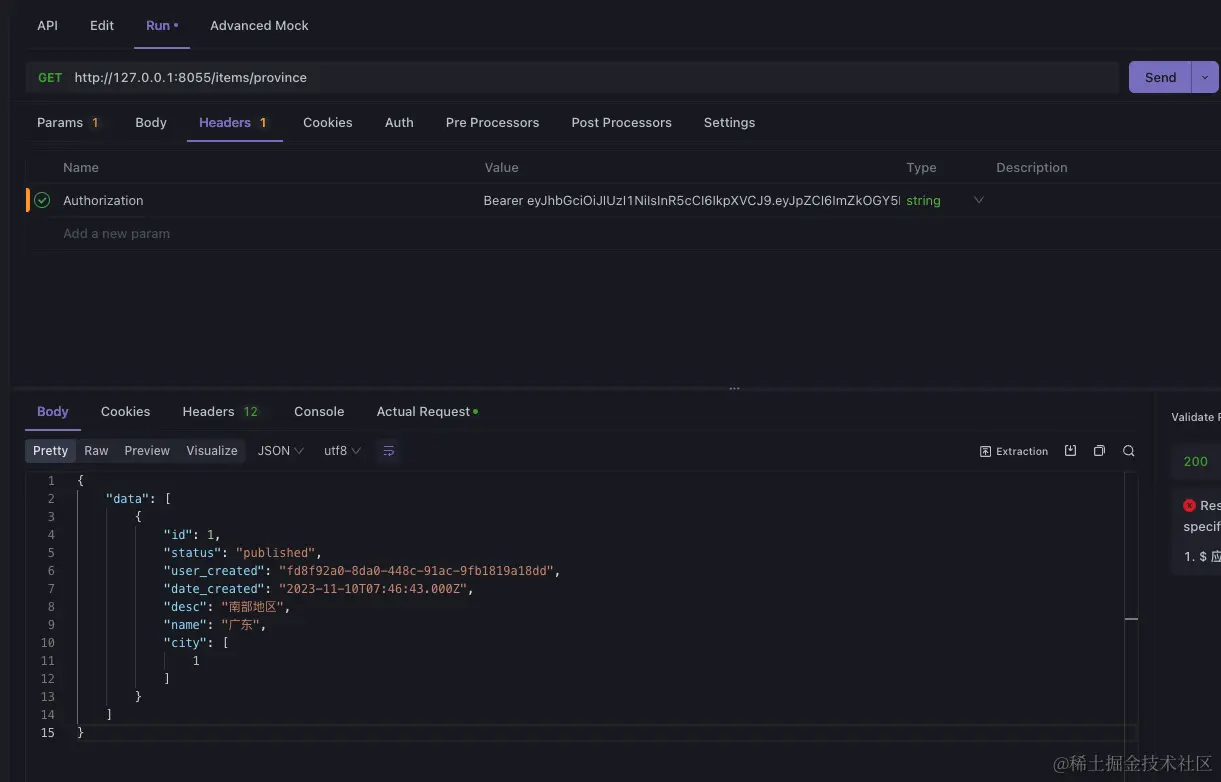Copy the response body via copy icon
This screenshot has height=782, width=1221.
(1099, 450)
